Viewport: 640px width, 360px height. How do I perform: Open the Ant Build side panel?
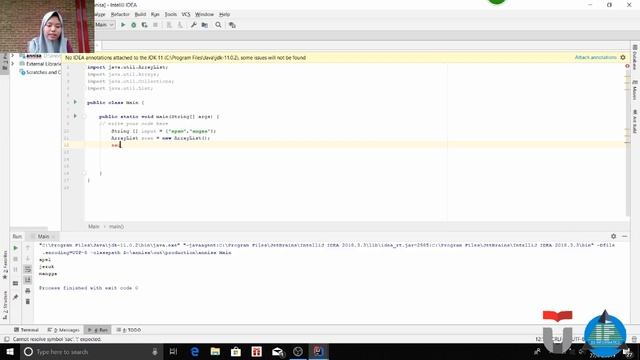[x=635, y=121]
